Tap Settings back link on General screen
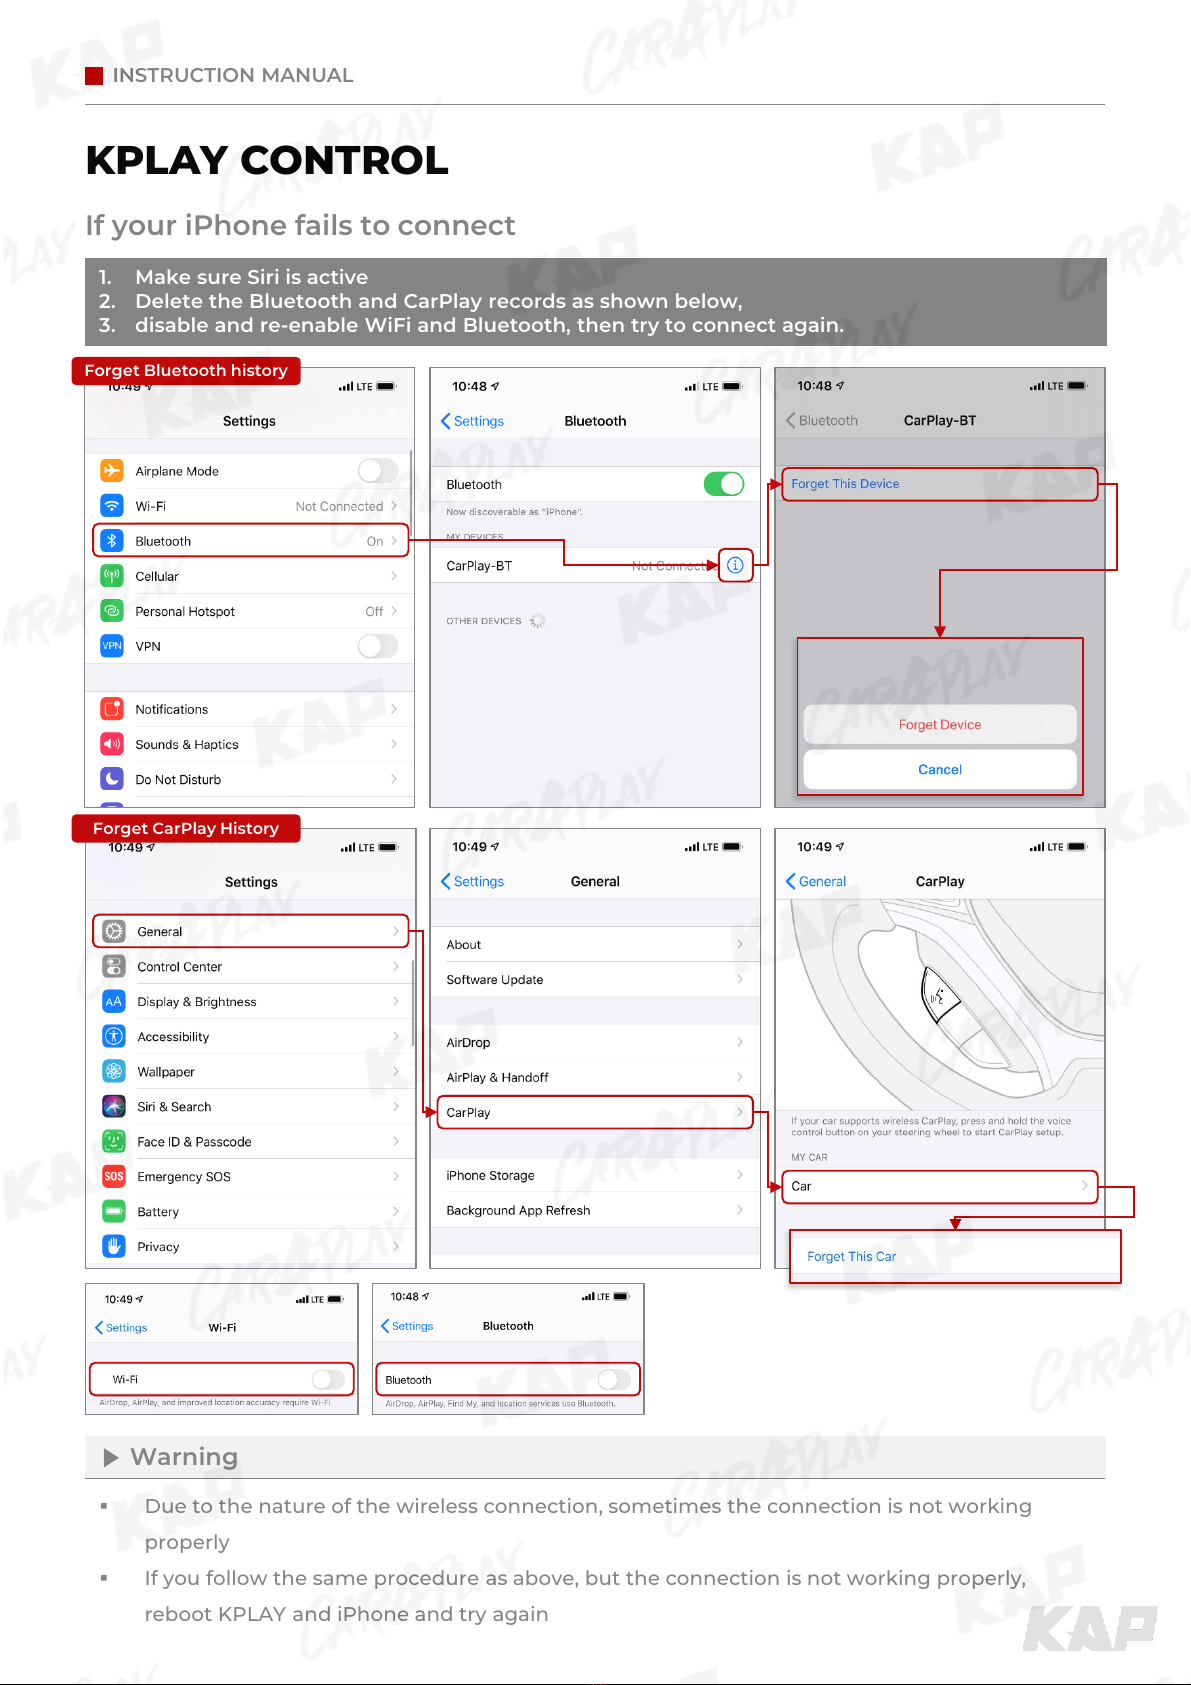 click(473, 881)
